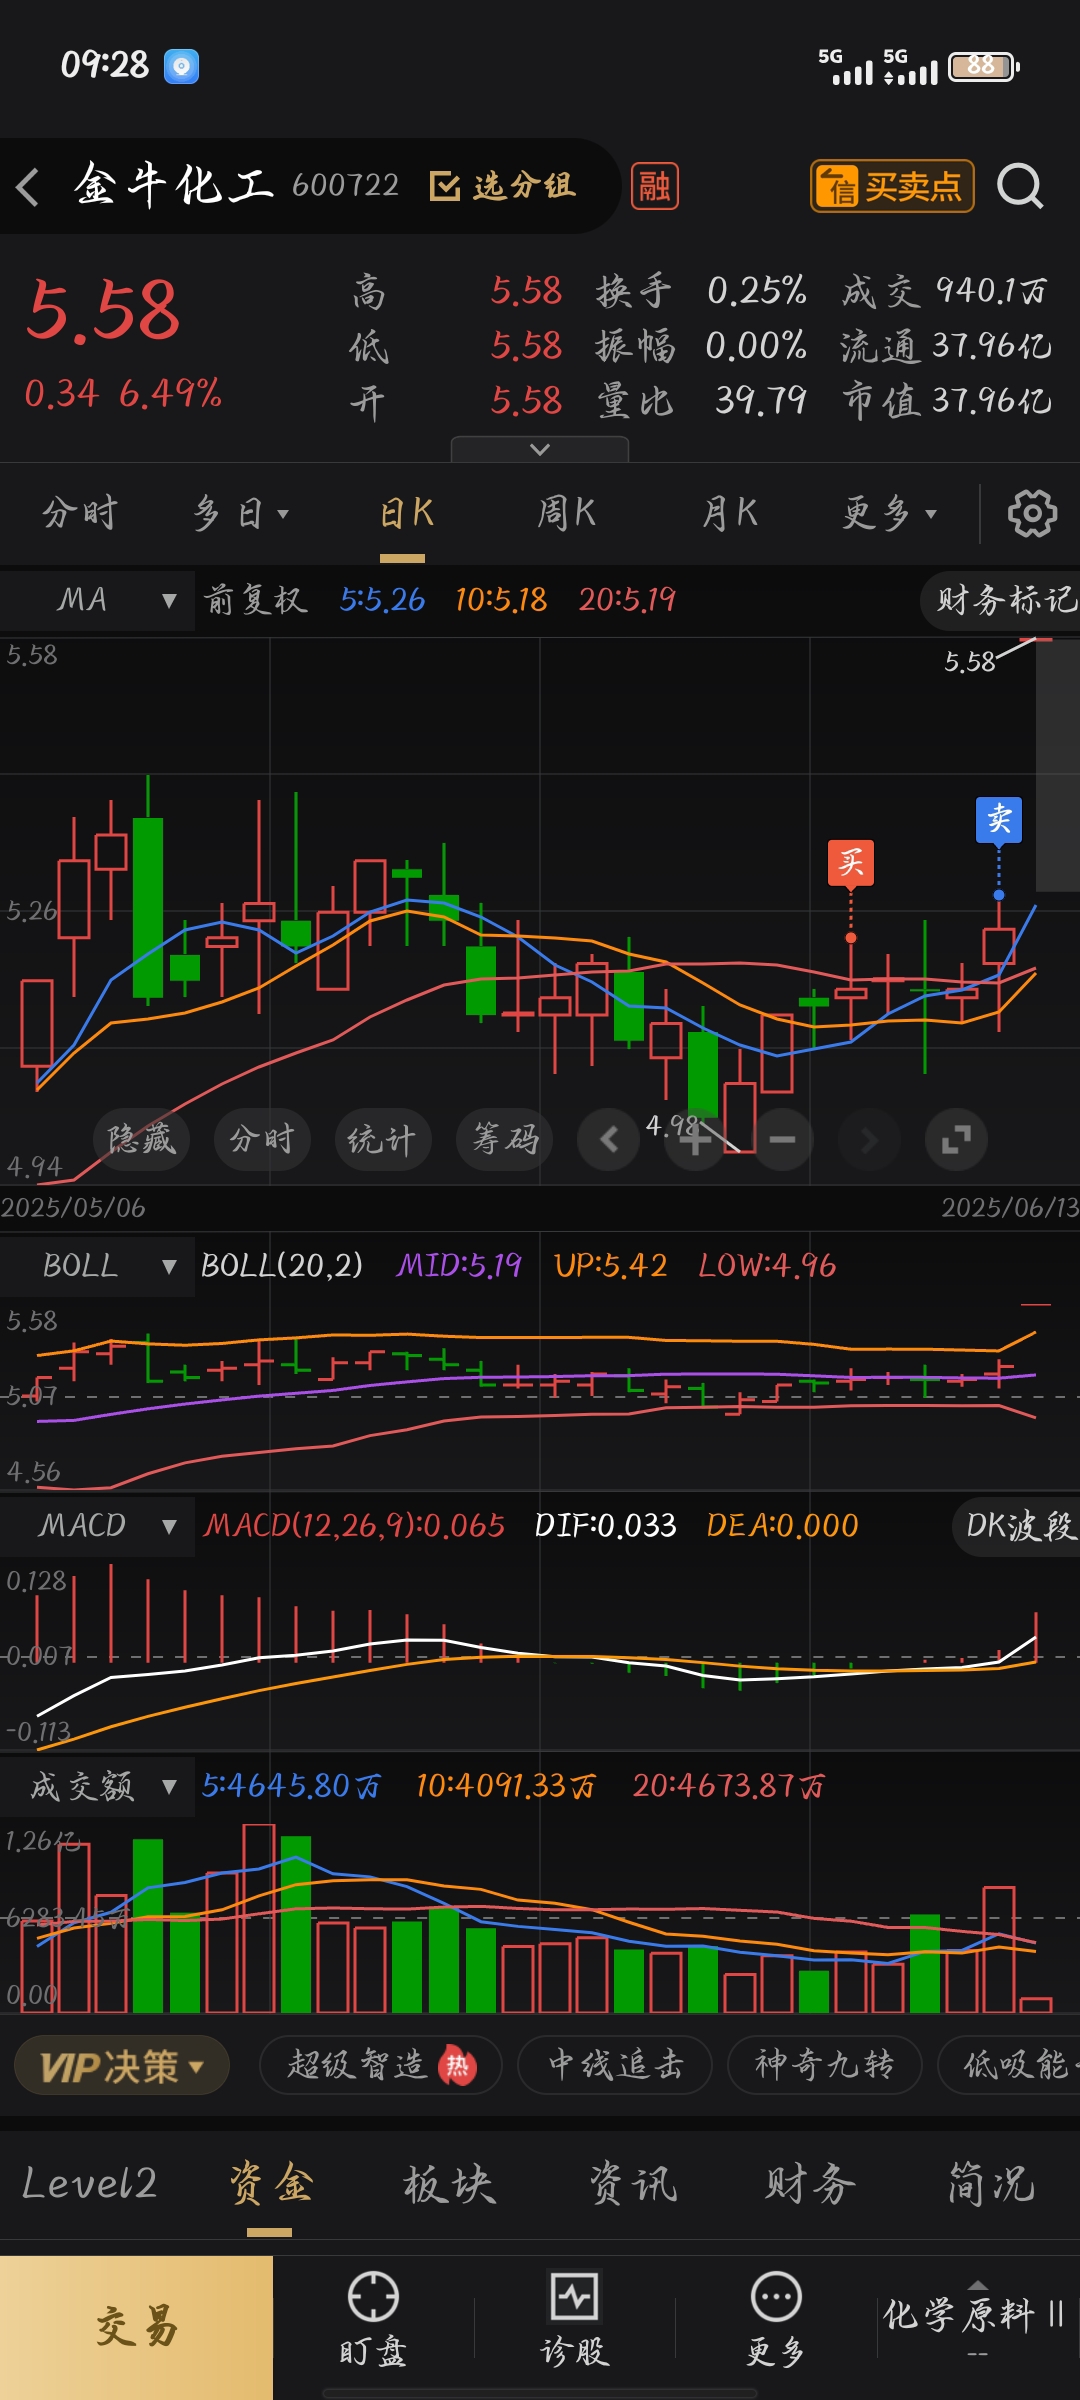1080x2400 pixels.
Task: Select 超级智造 strategy chip
Action: point(382,2066)
